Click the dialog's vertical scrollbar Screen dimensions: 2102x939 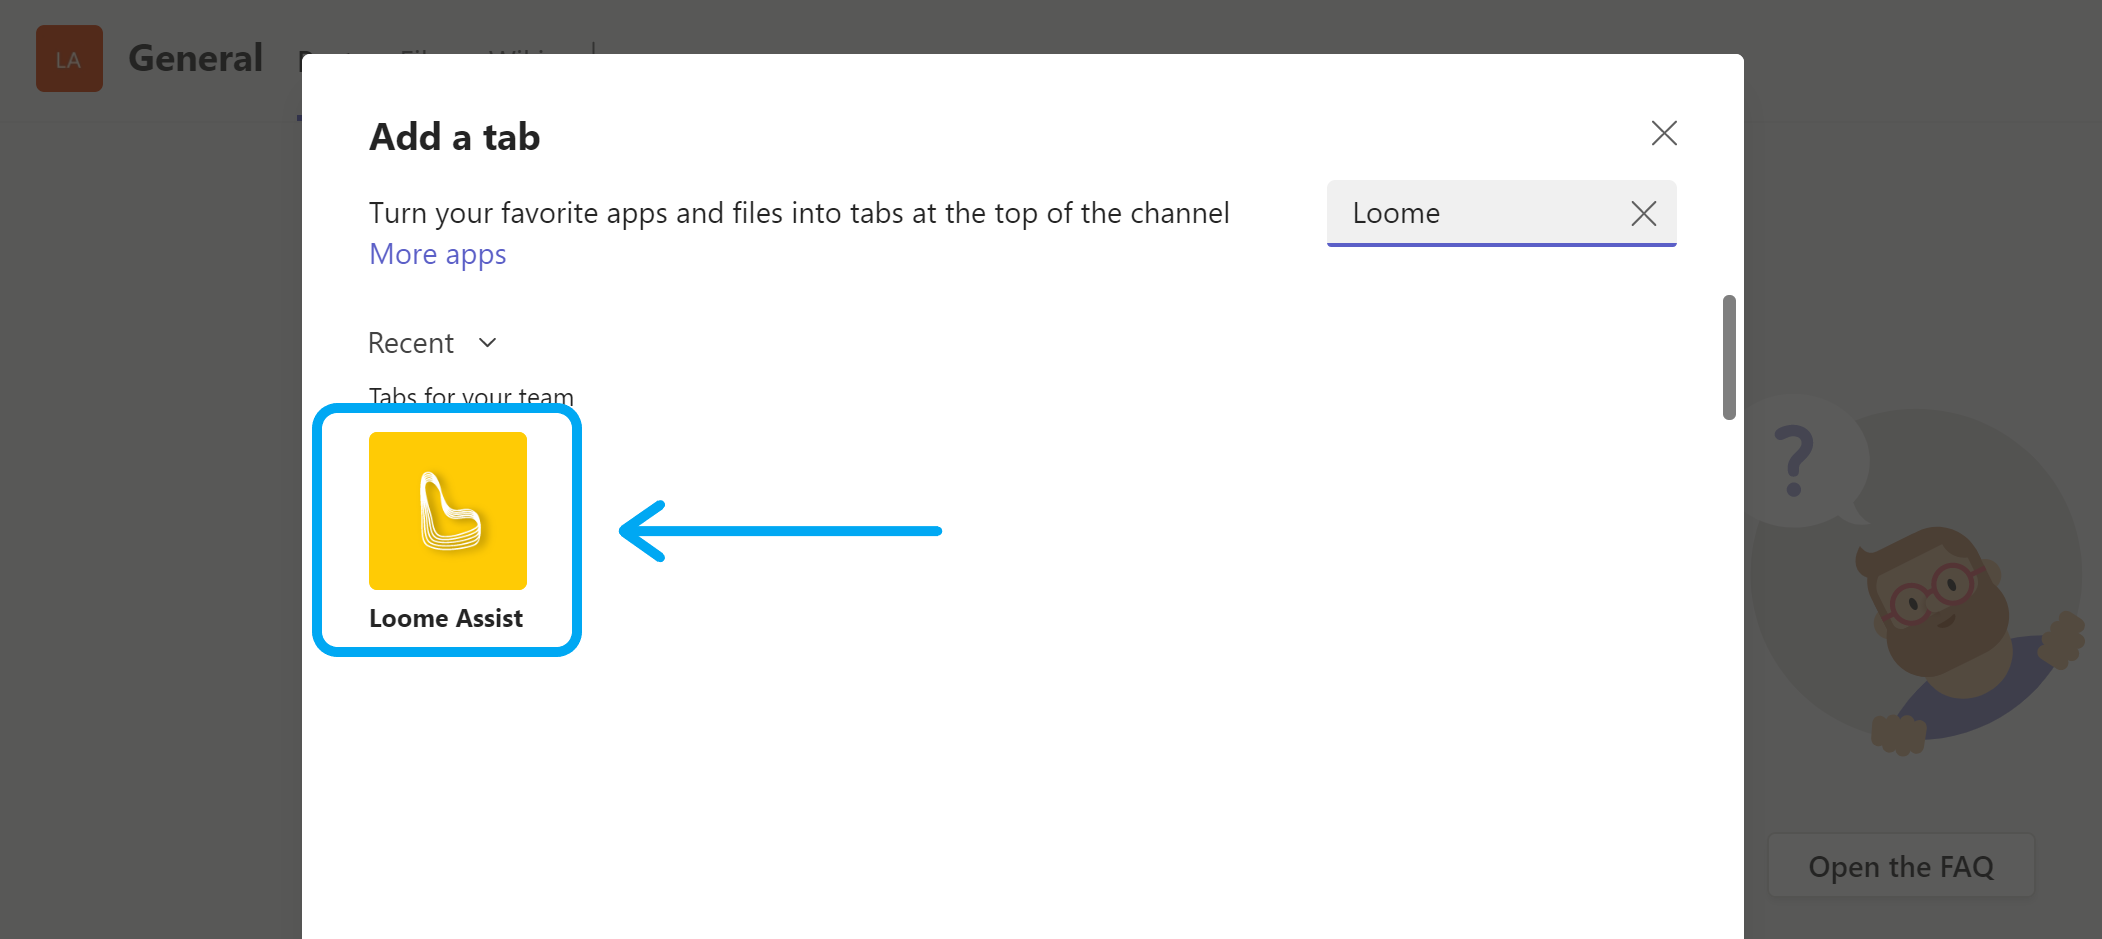coord(1729,357)
